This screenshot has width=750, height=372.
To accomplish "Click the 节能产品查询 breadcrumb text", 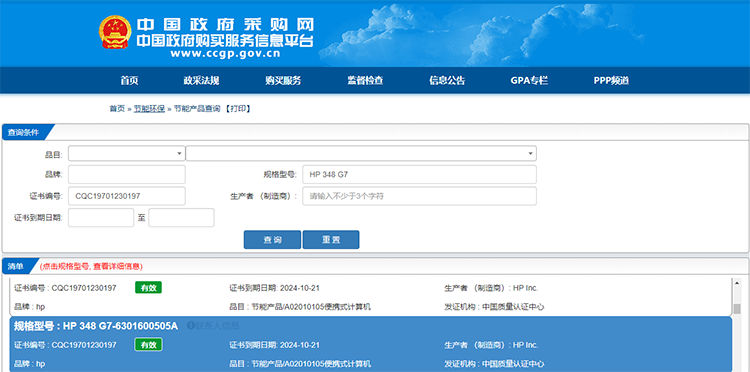I will point(197,109).
